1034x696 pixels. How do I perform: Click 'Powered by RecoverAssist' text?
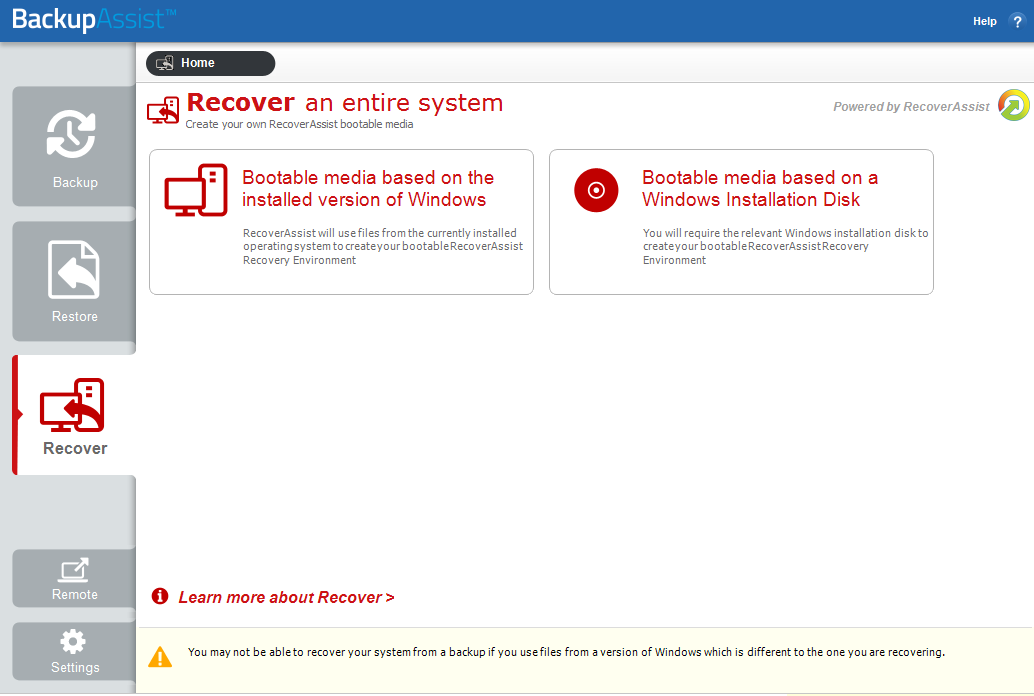click(x=911, y=107)
